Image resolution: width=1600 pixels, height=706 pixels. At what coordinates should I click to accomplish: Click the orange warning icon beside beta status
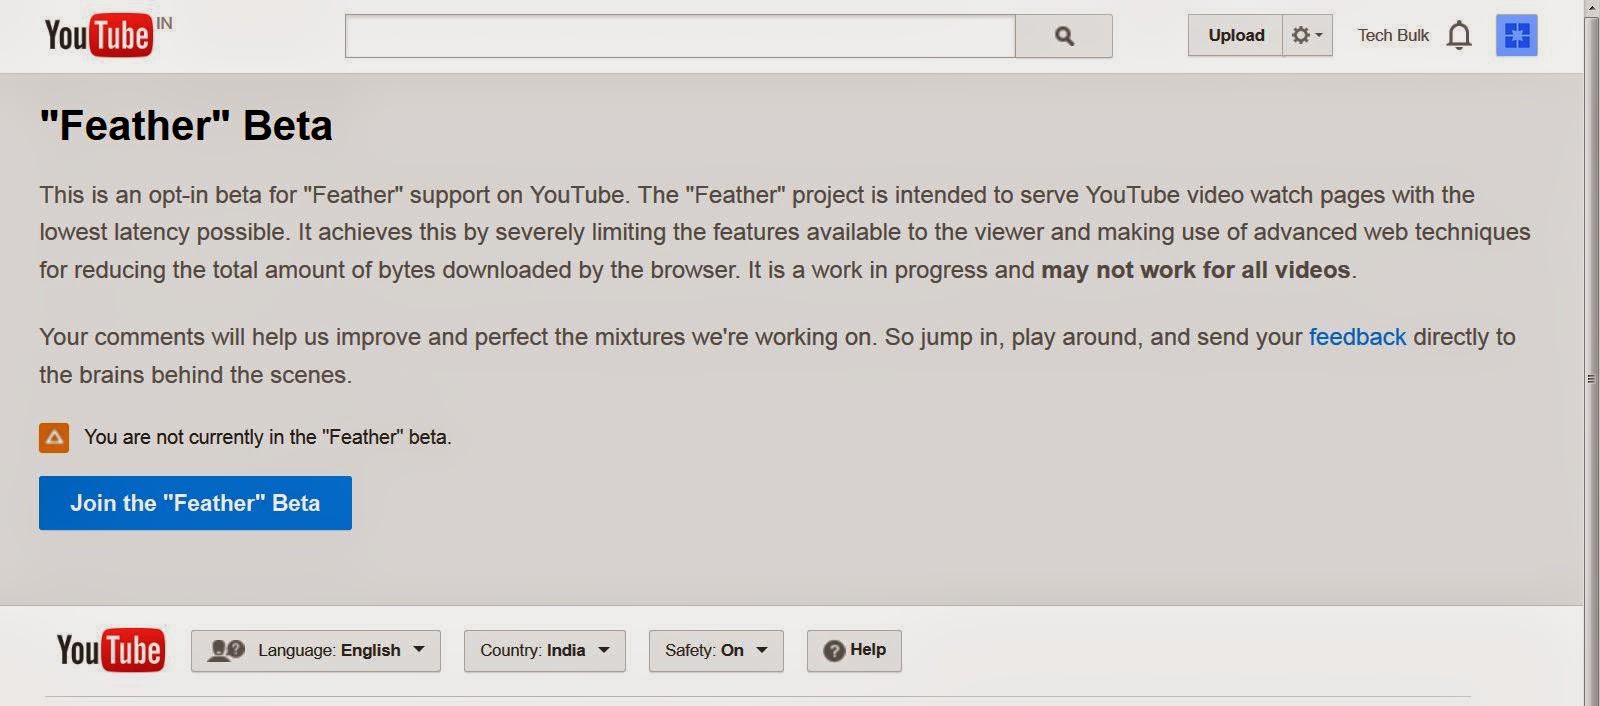point(54,437)
